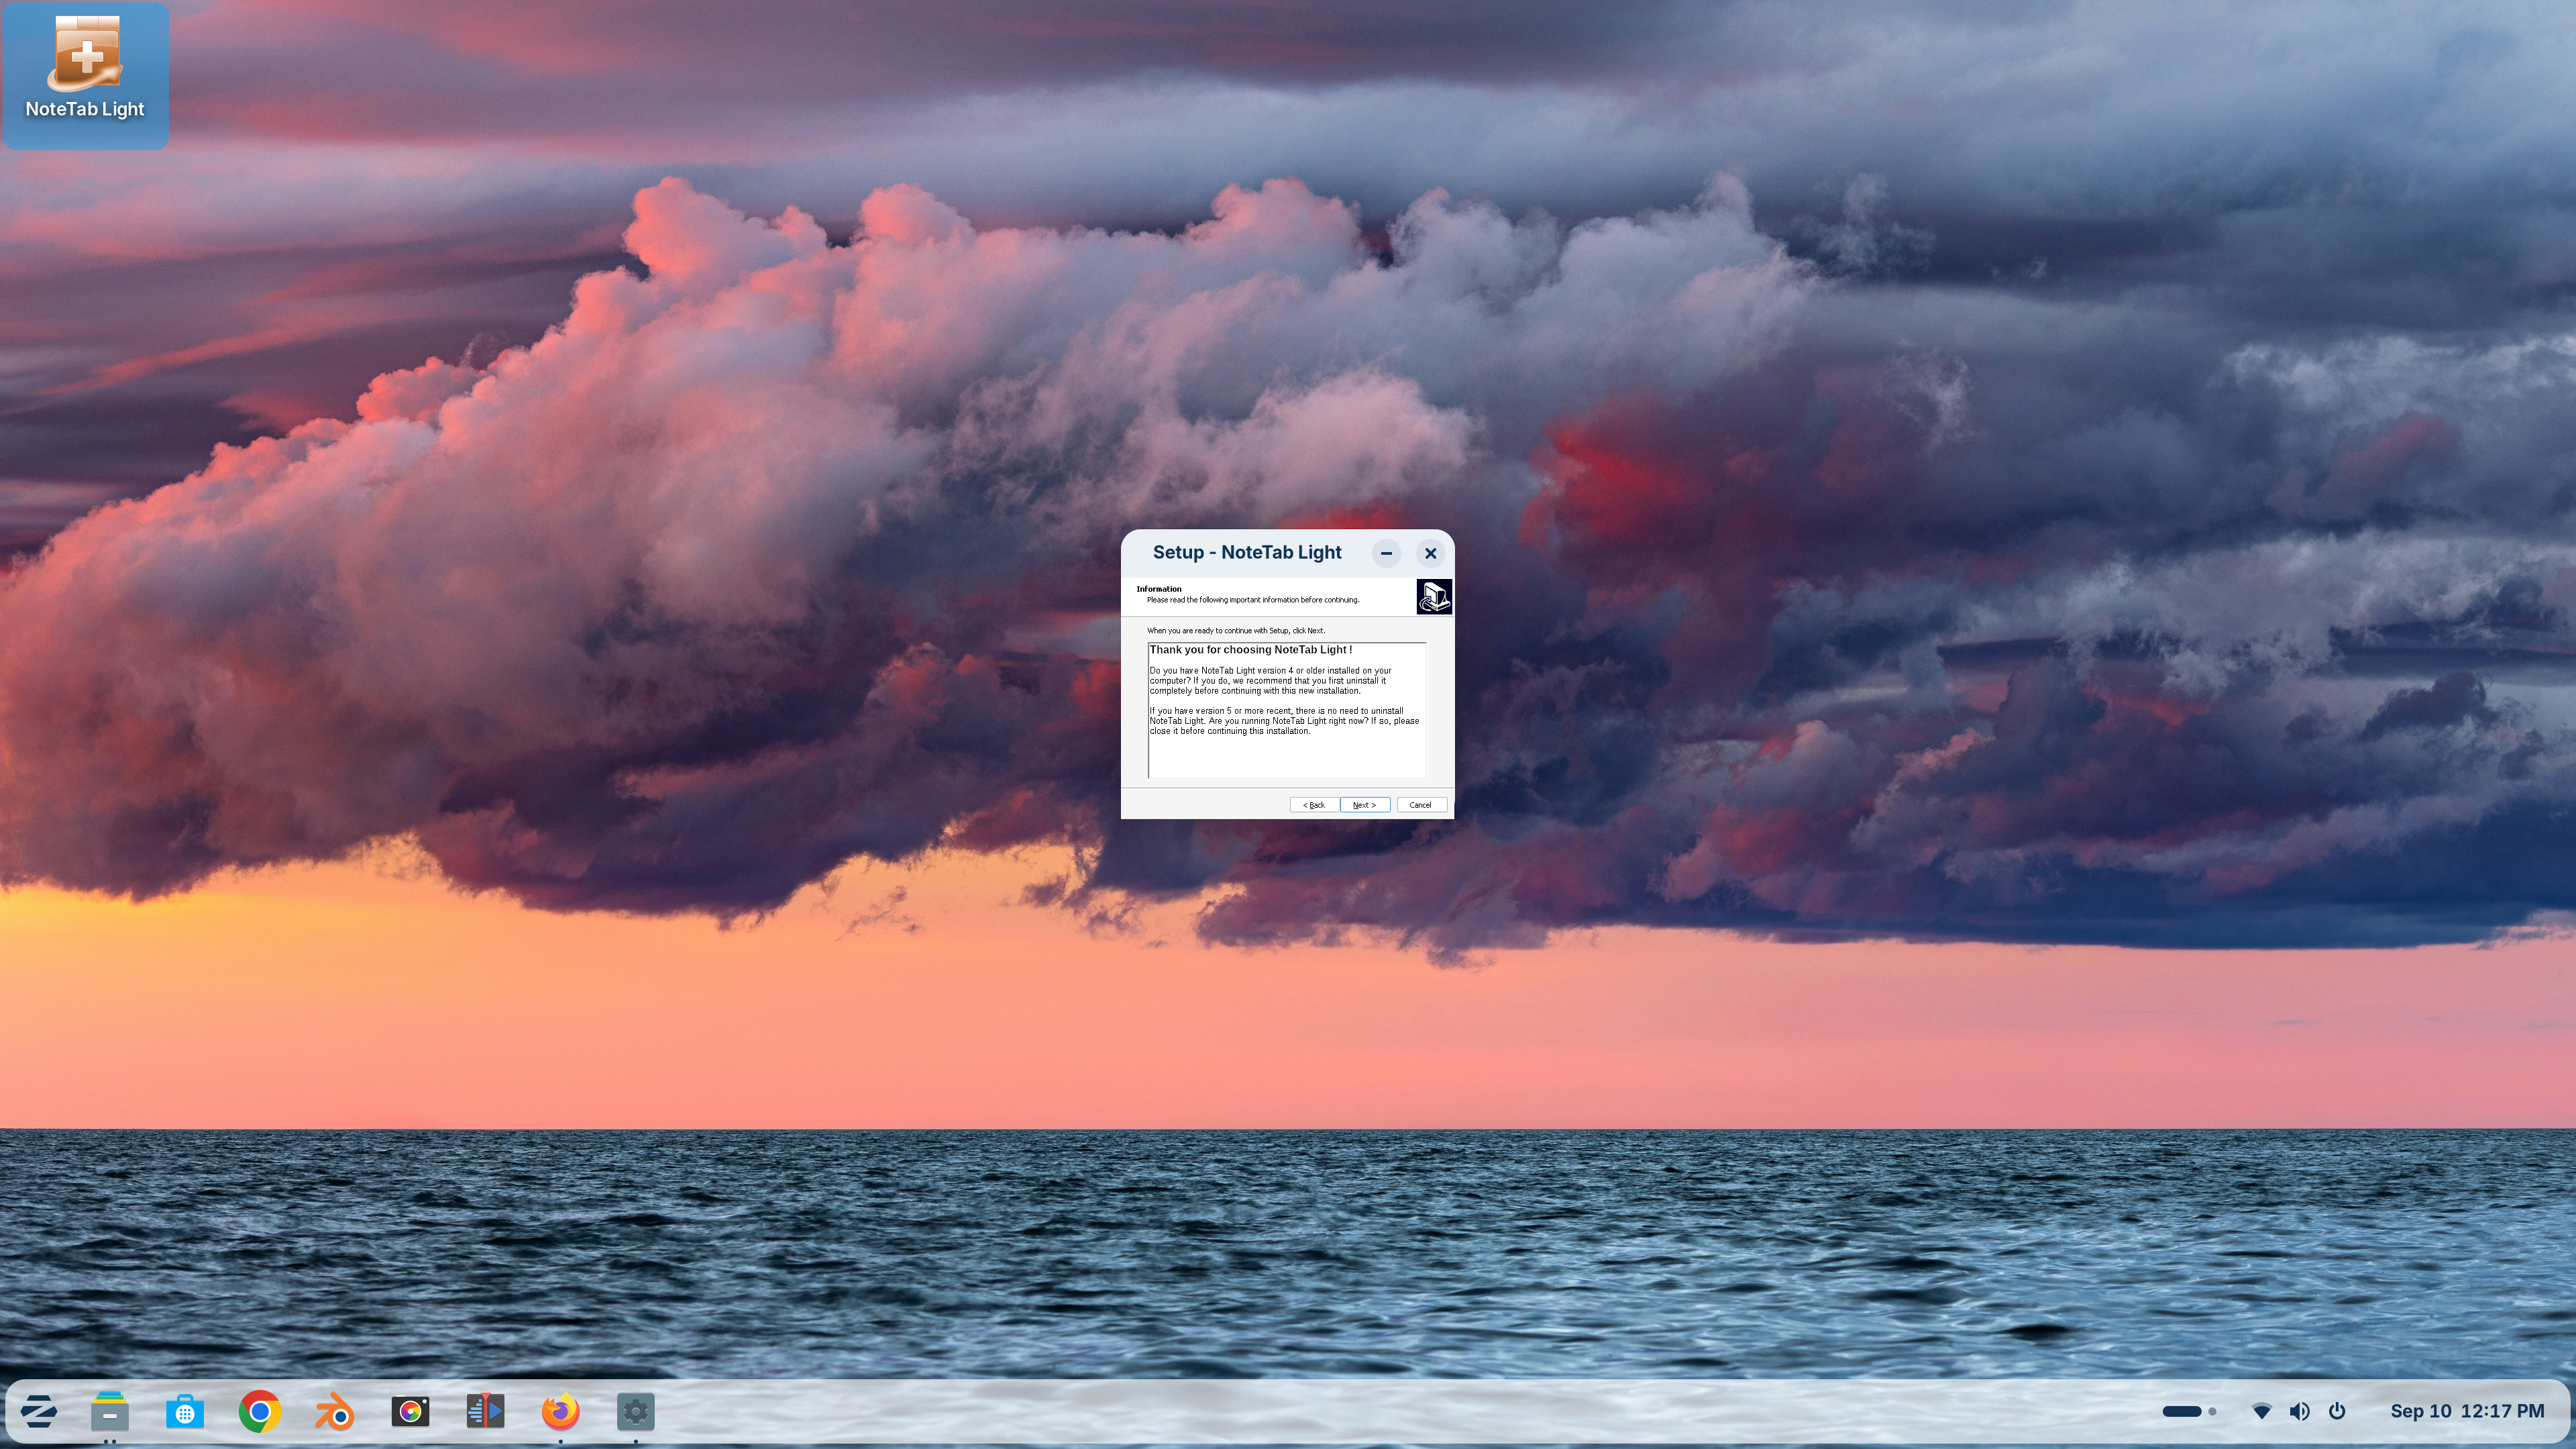Open the Files manager from the taskbar
The width and height of the screenshot is (2576, 1449).
coord(110,1412)
